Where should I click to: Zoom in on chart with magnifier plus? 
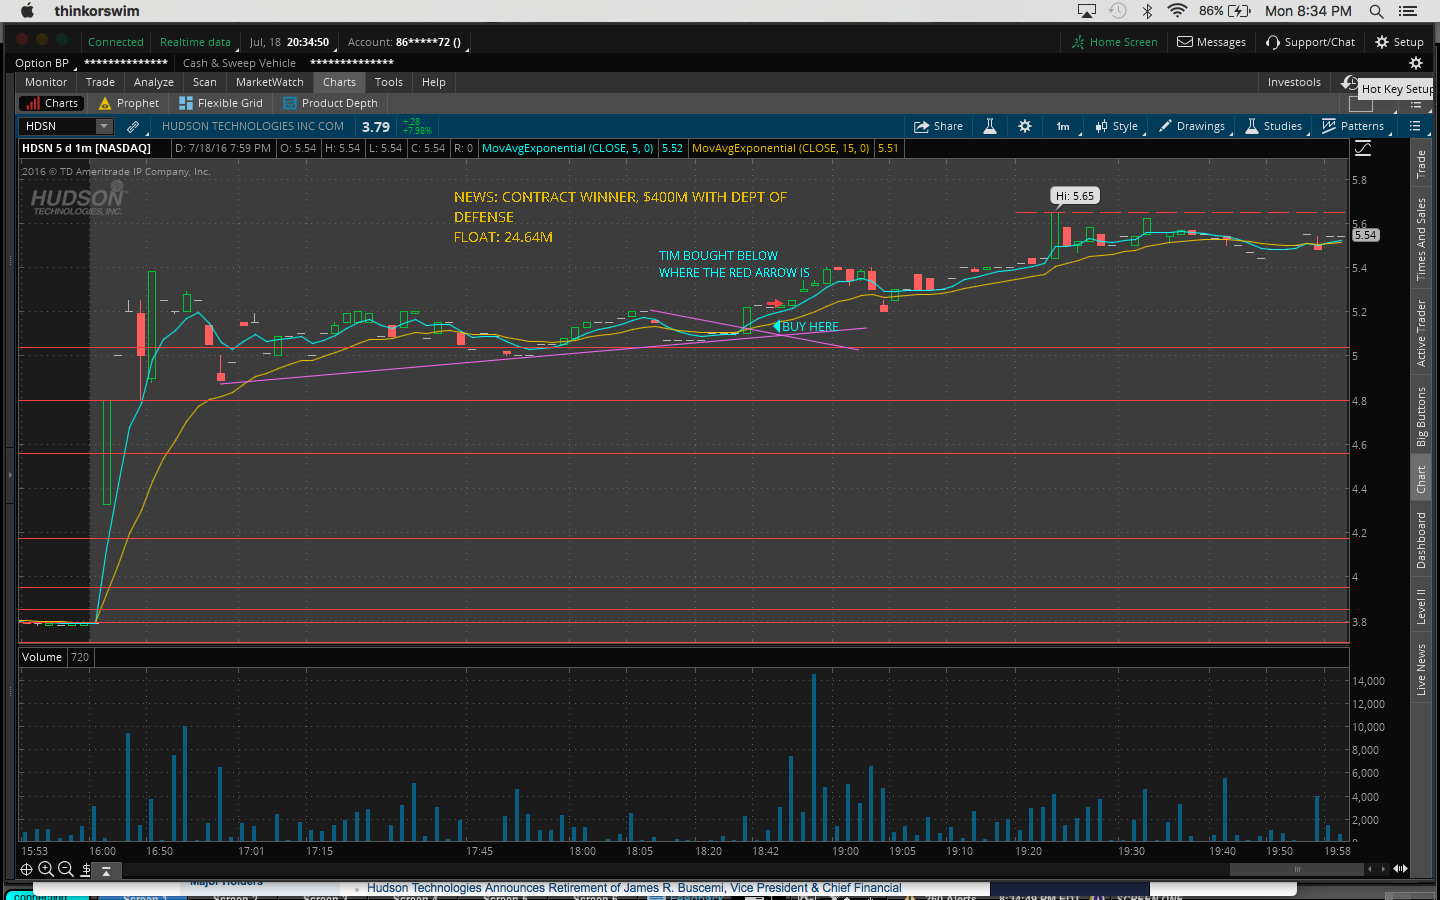pos(46,870)
